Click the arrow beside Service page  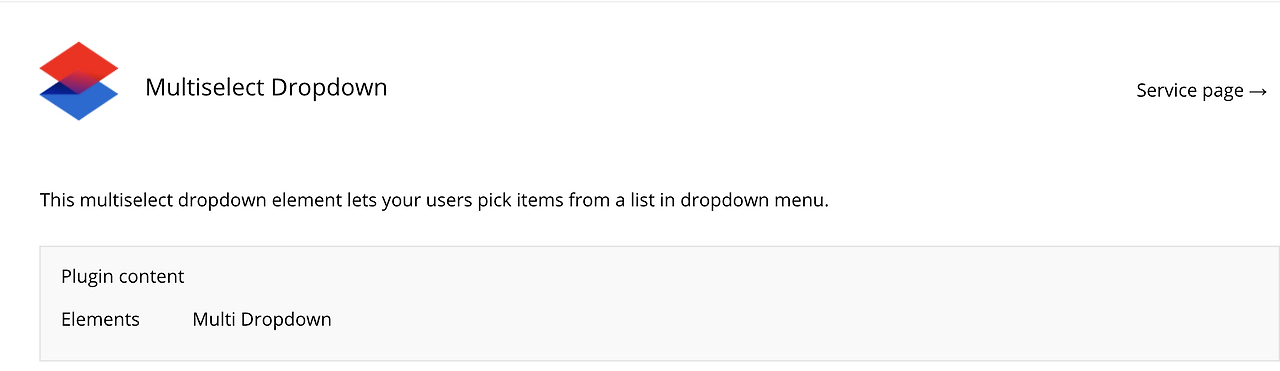tap(1258, 91)
